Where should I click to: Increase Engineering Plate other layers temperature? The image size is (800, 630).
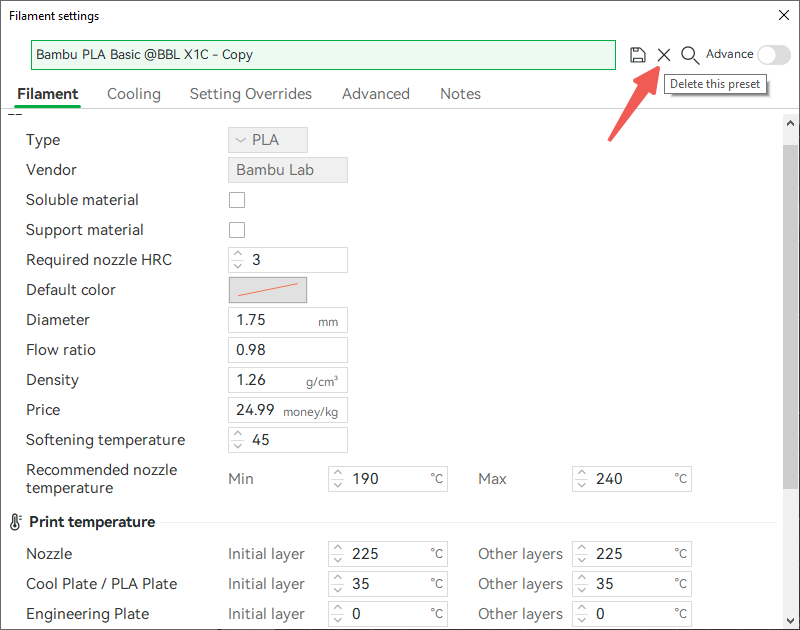(582, 608)
